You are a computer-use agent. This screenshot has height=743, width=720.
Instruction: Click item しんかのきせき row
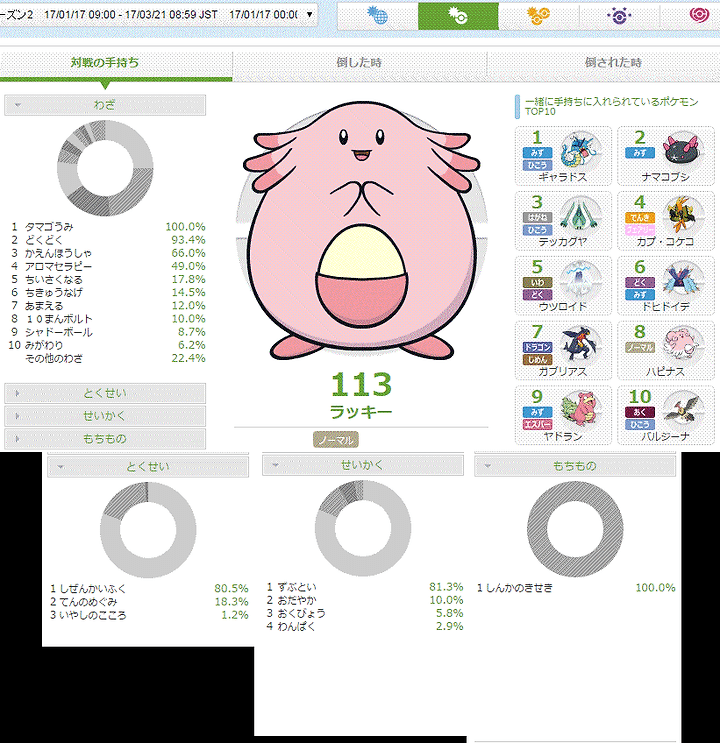tap(576, 588)
